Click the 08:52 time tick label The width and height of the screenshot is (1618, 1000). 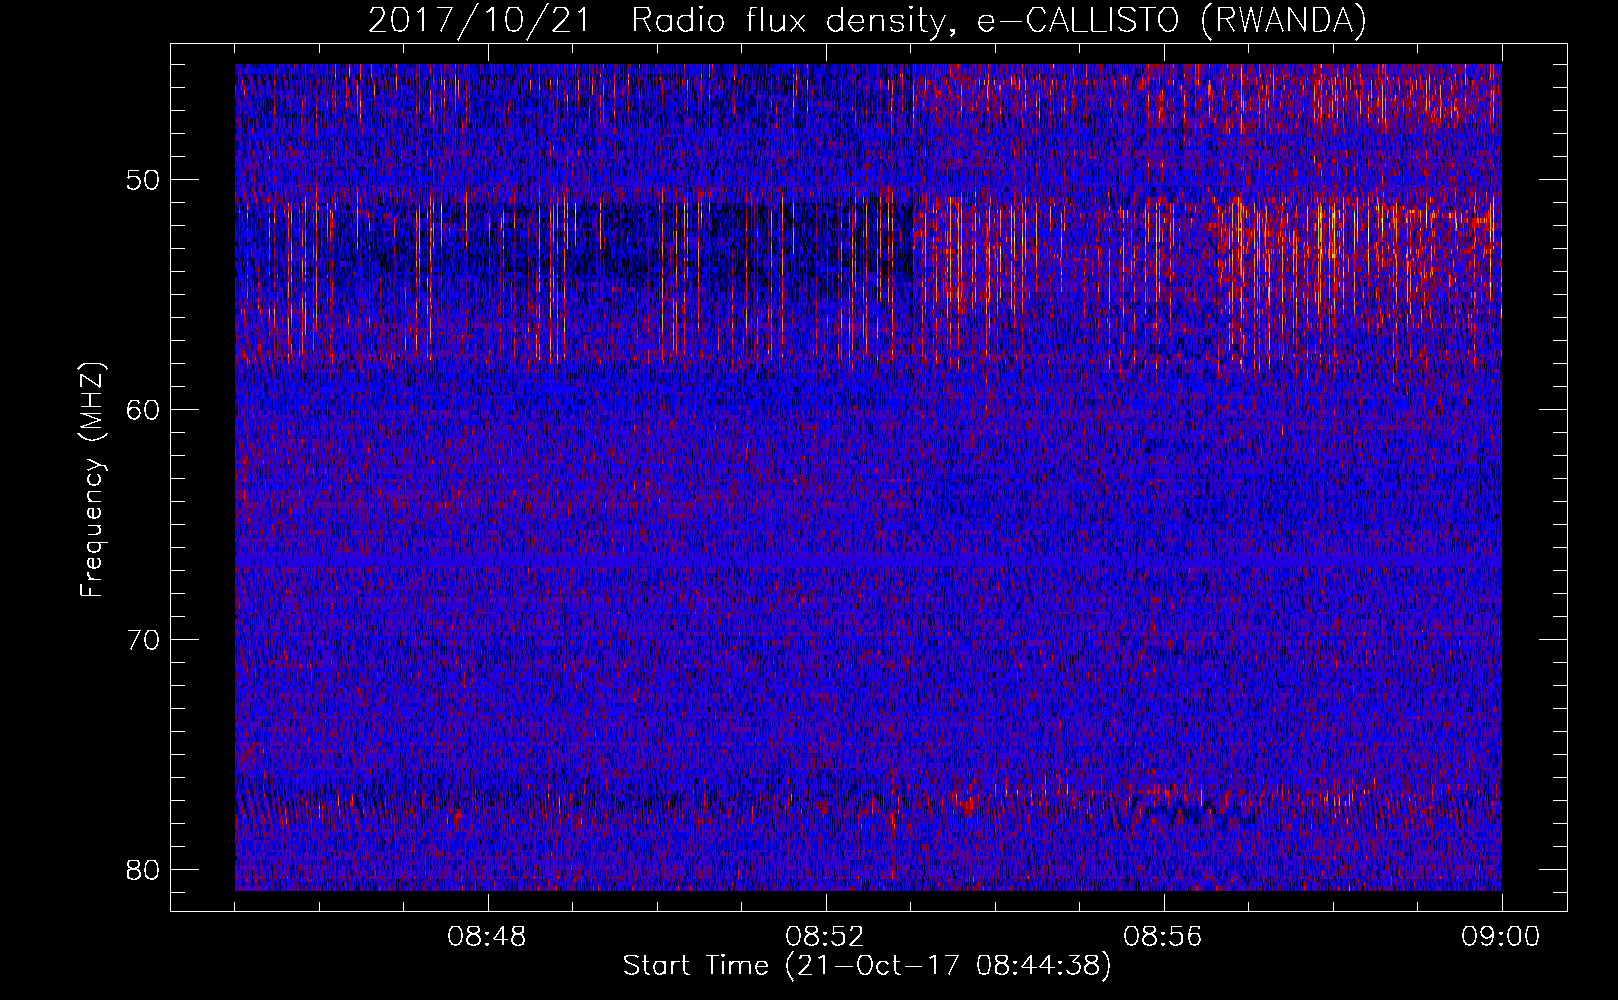(825, 937)
